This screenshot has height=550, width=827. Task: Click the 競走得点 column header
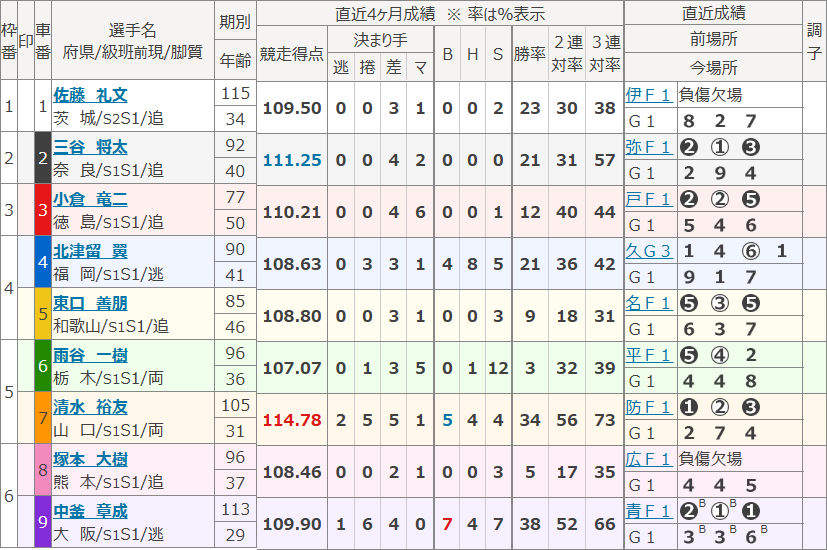(292, 54)
